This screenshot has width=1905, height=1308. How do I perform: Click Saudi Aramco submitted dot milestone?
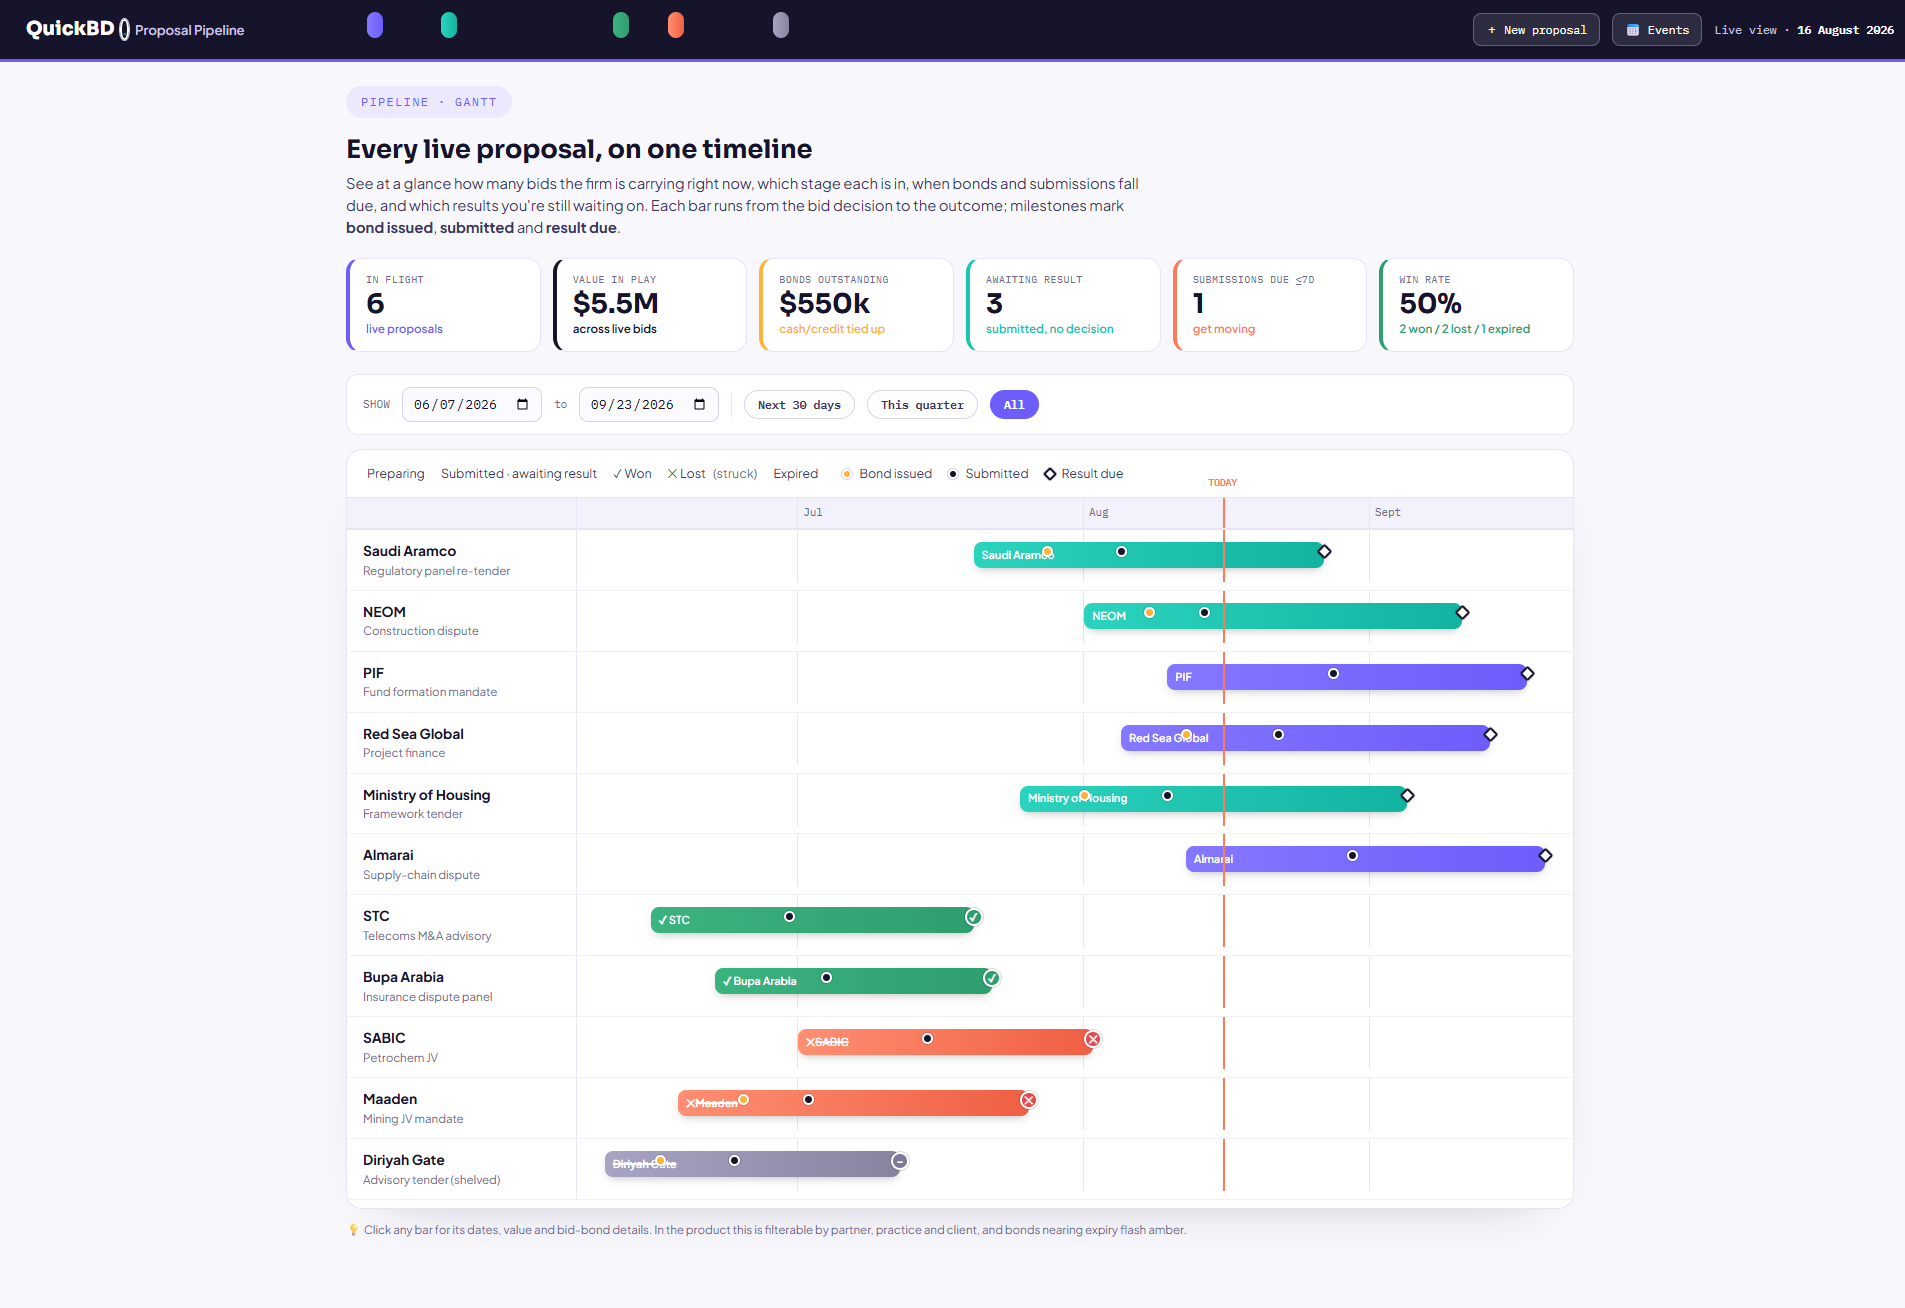pos(1121,552)
